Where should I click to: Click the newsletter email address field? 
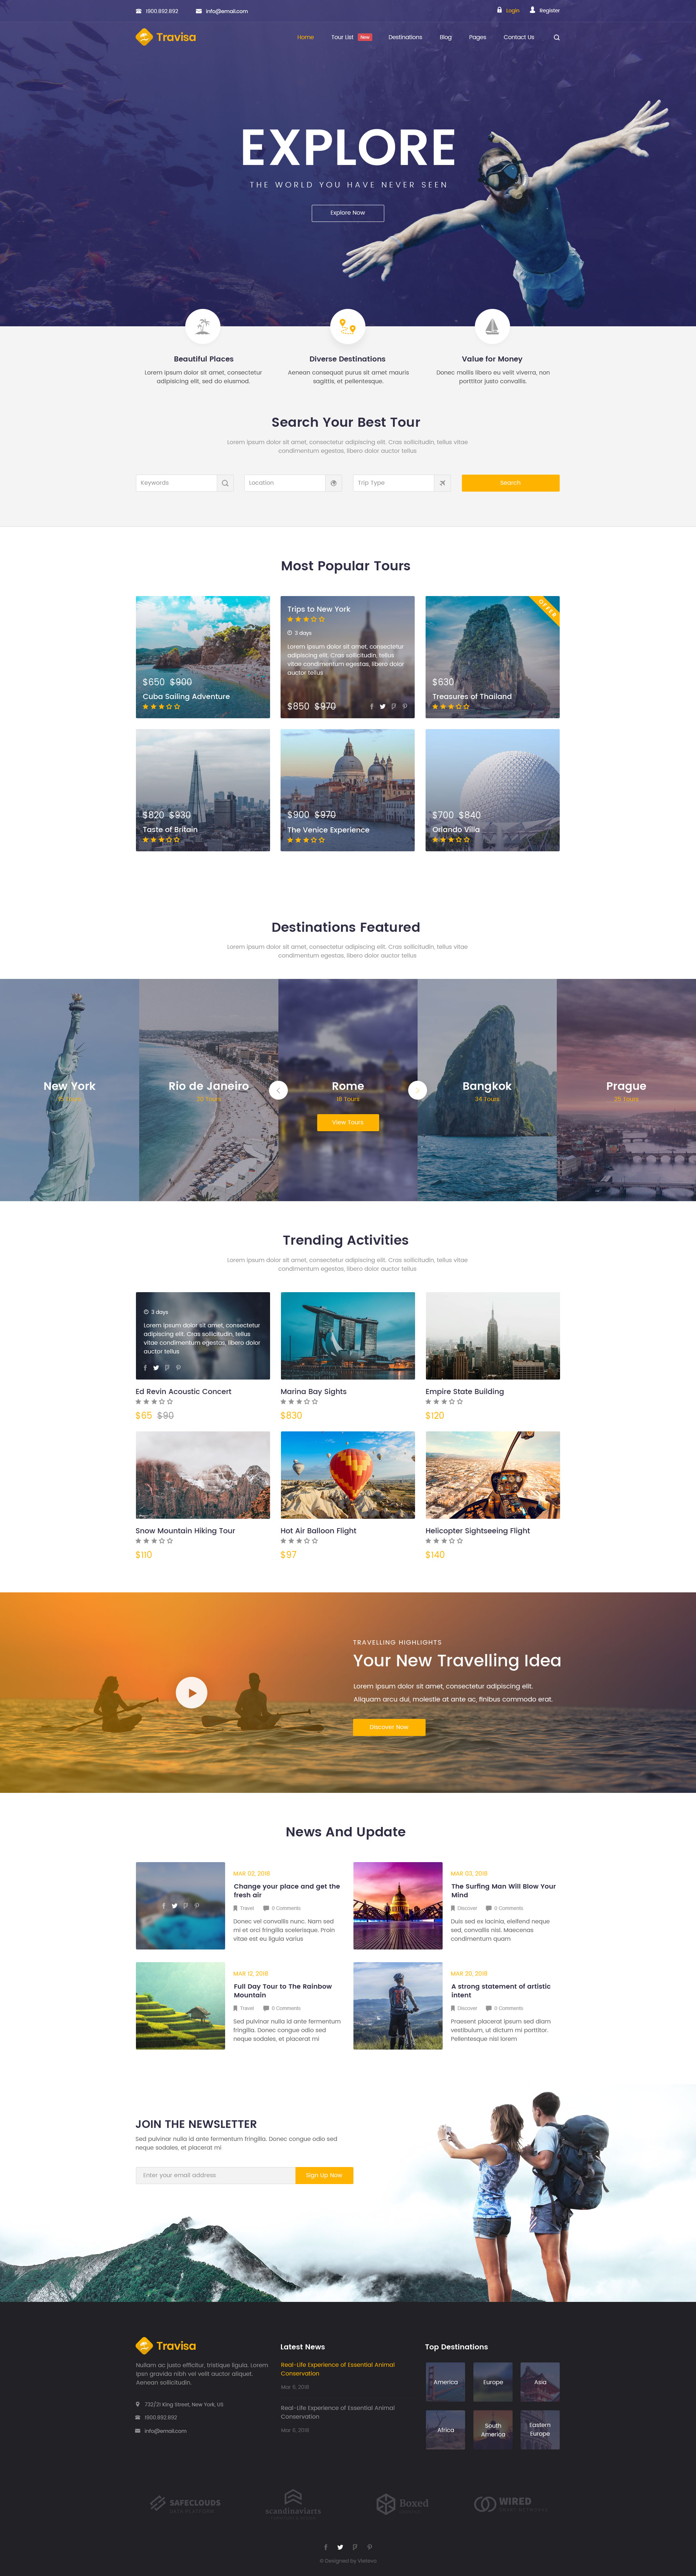(x=215, y=2175)
